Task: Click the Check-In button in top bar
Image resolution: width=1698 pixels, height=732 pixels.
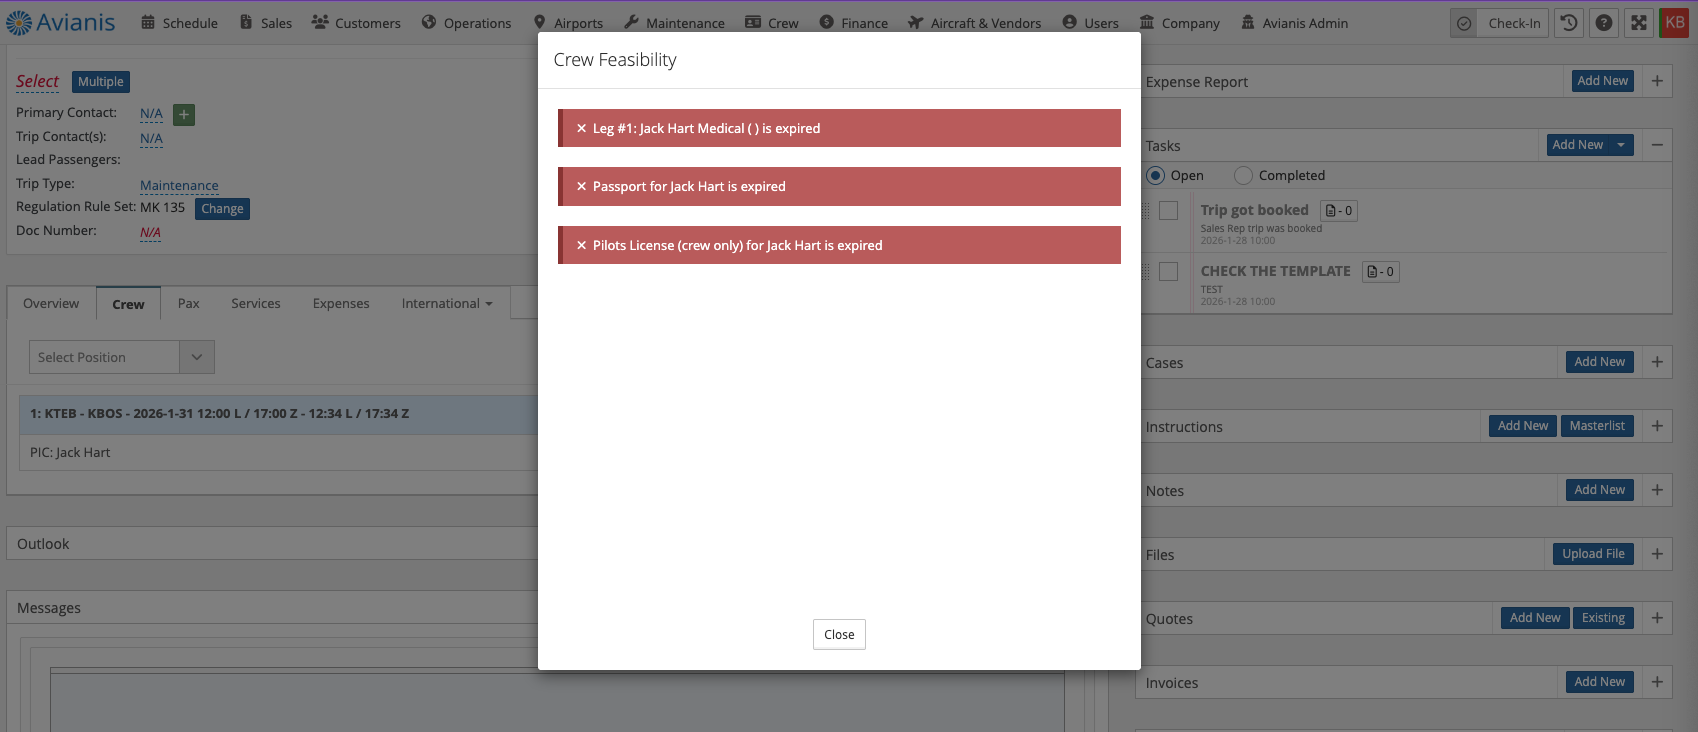Action: 1500,23
